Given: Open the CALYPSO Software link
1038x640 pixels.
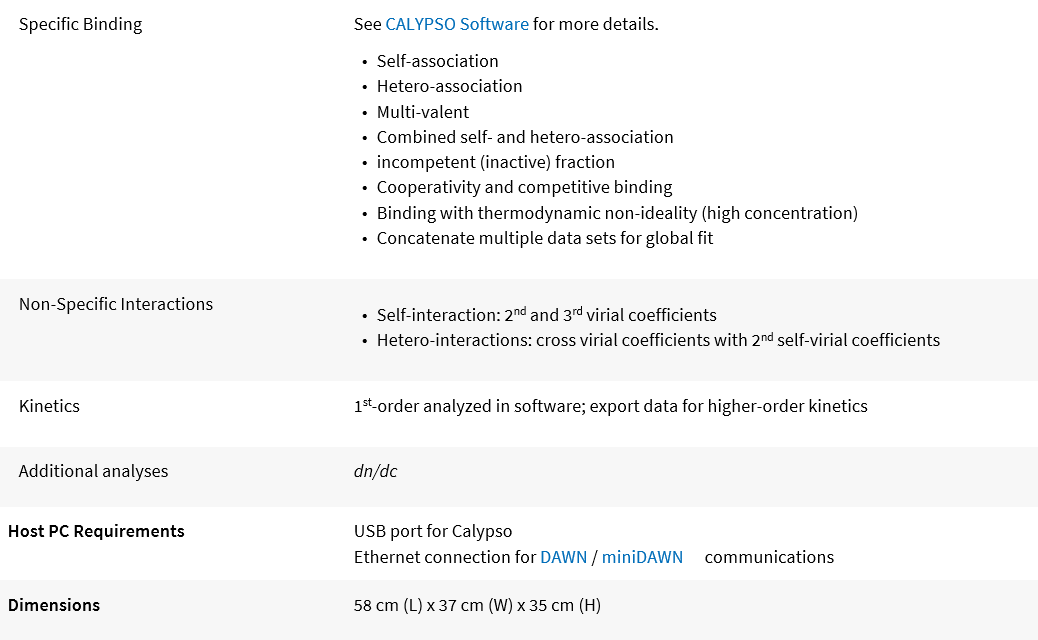Looking at the screenshot, I should point(457,24).
